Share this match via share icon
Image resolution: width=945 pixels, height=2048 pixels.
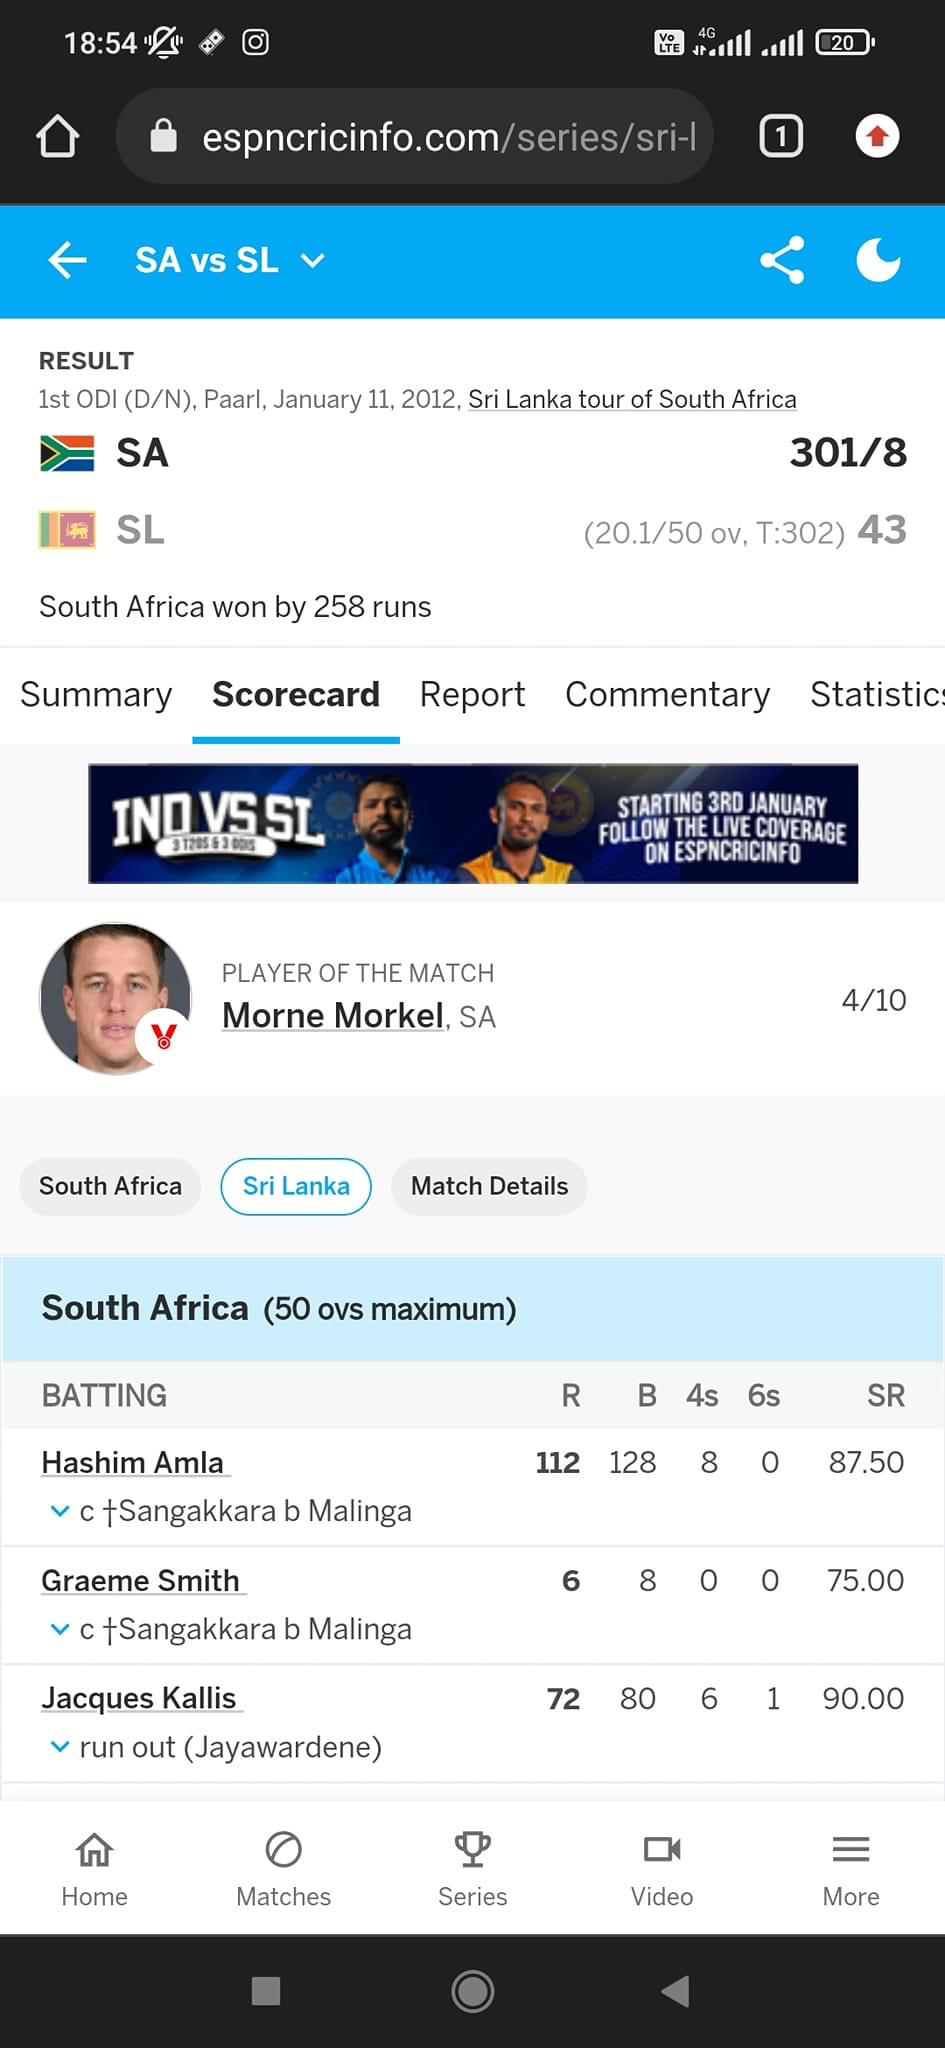click(782, 261)
